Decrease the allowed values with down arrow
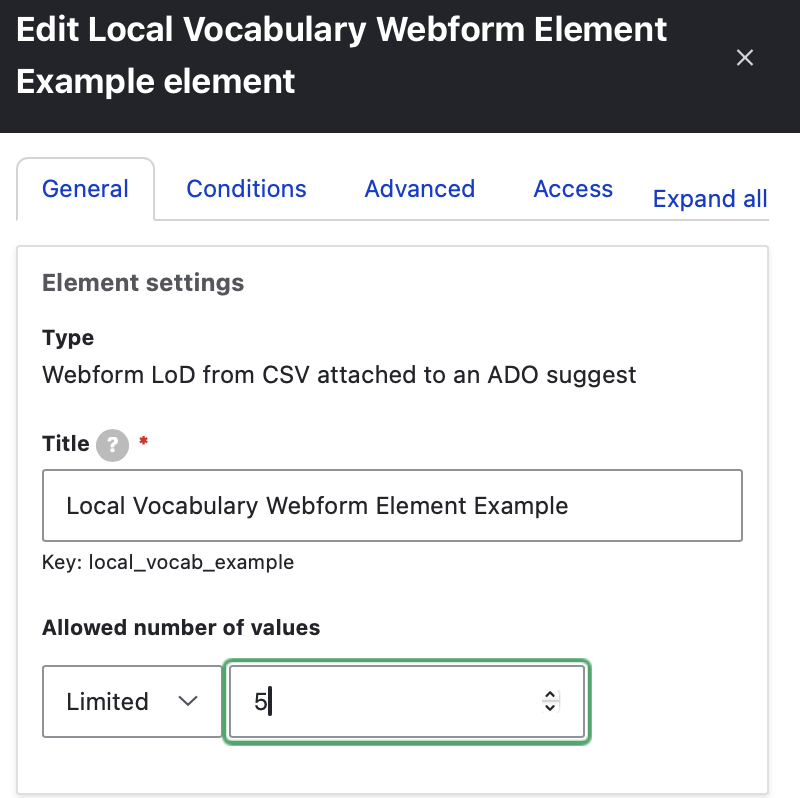Image resolution: width=800 pixels, height=798 pixels. (x=549, y=707)
